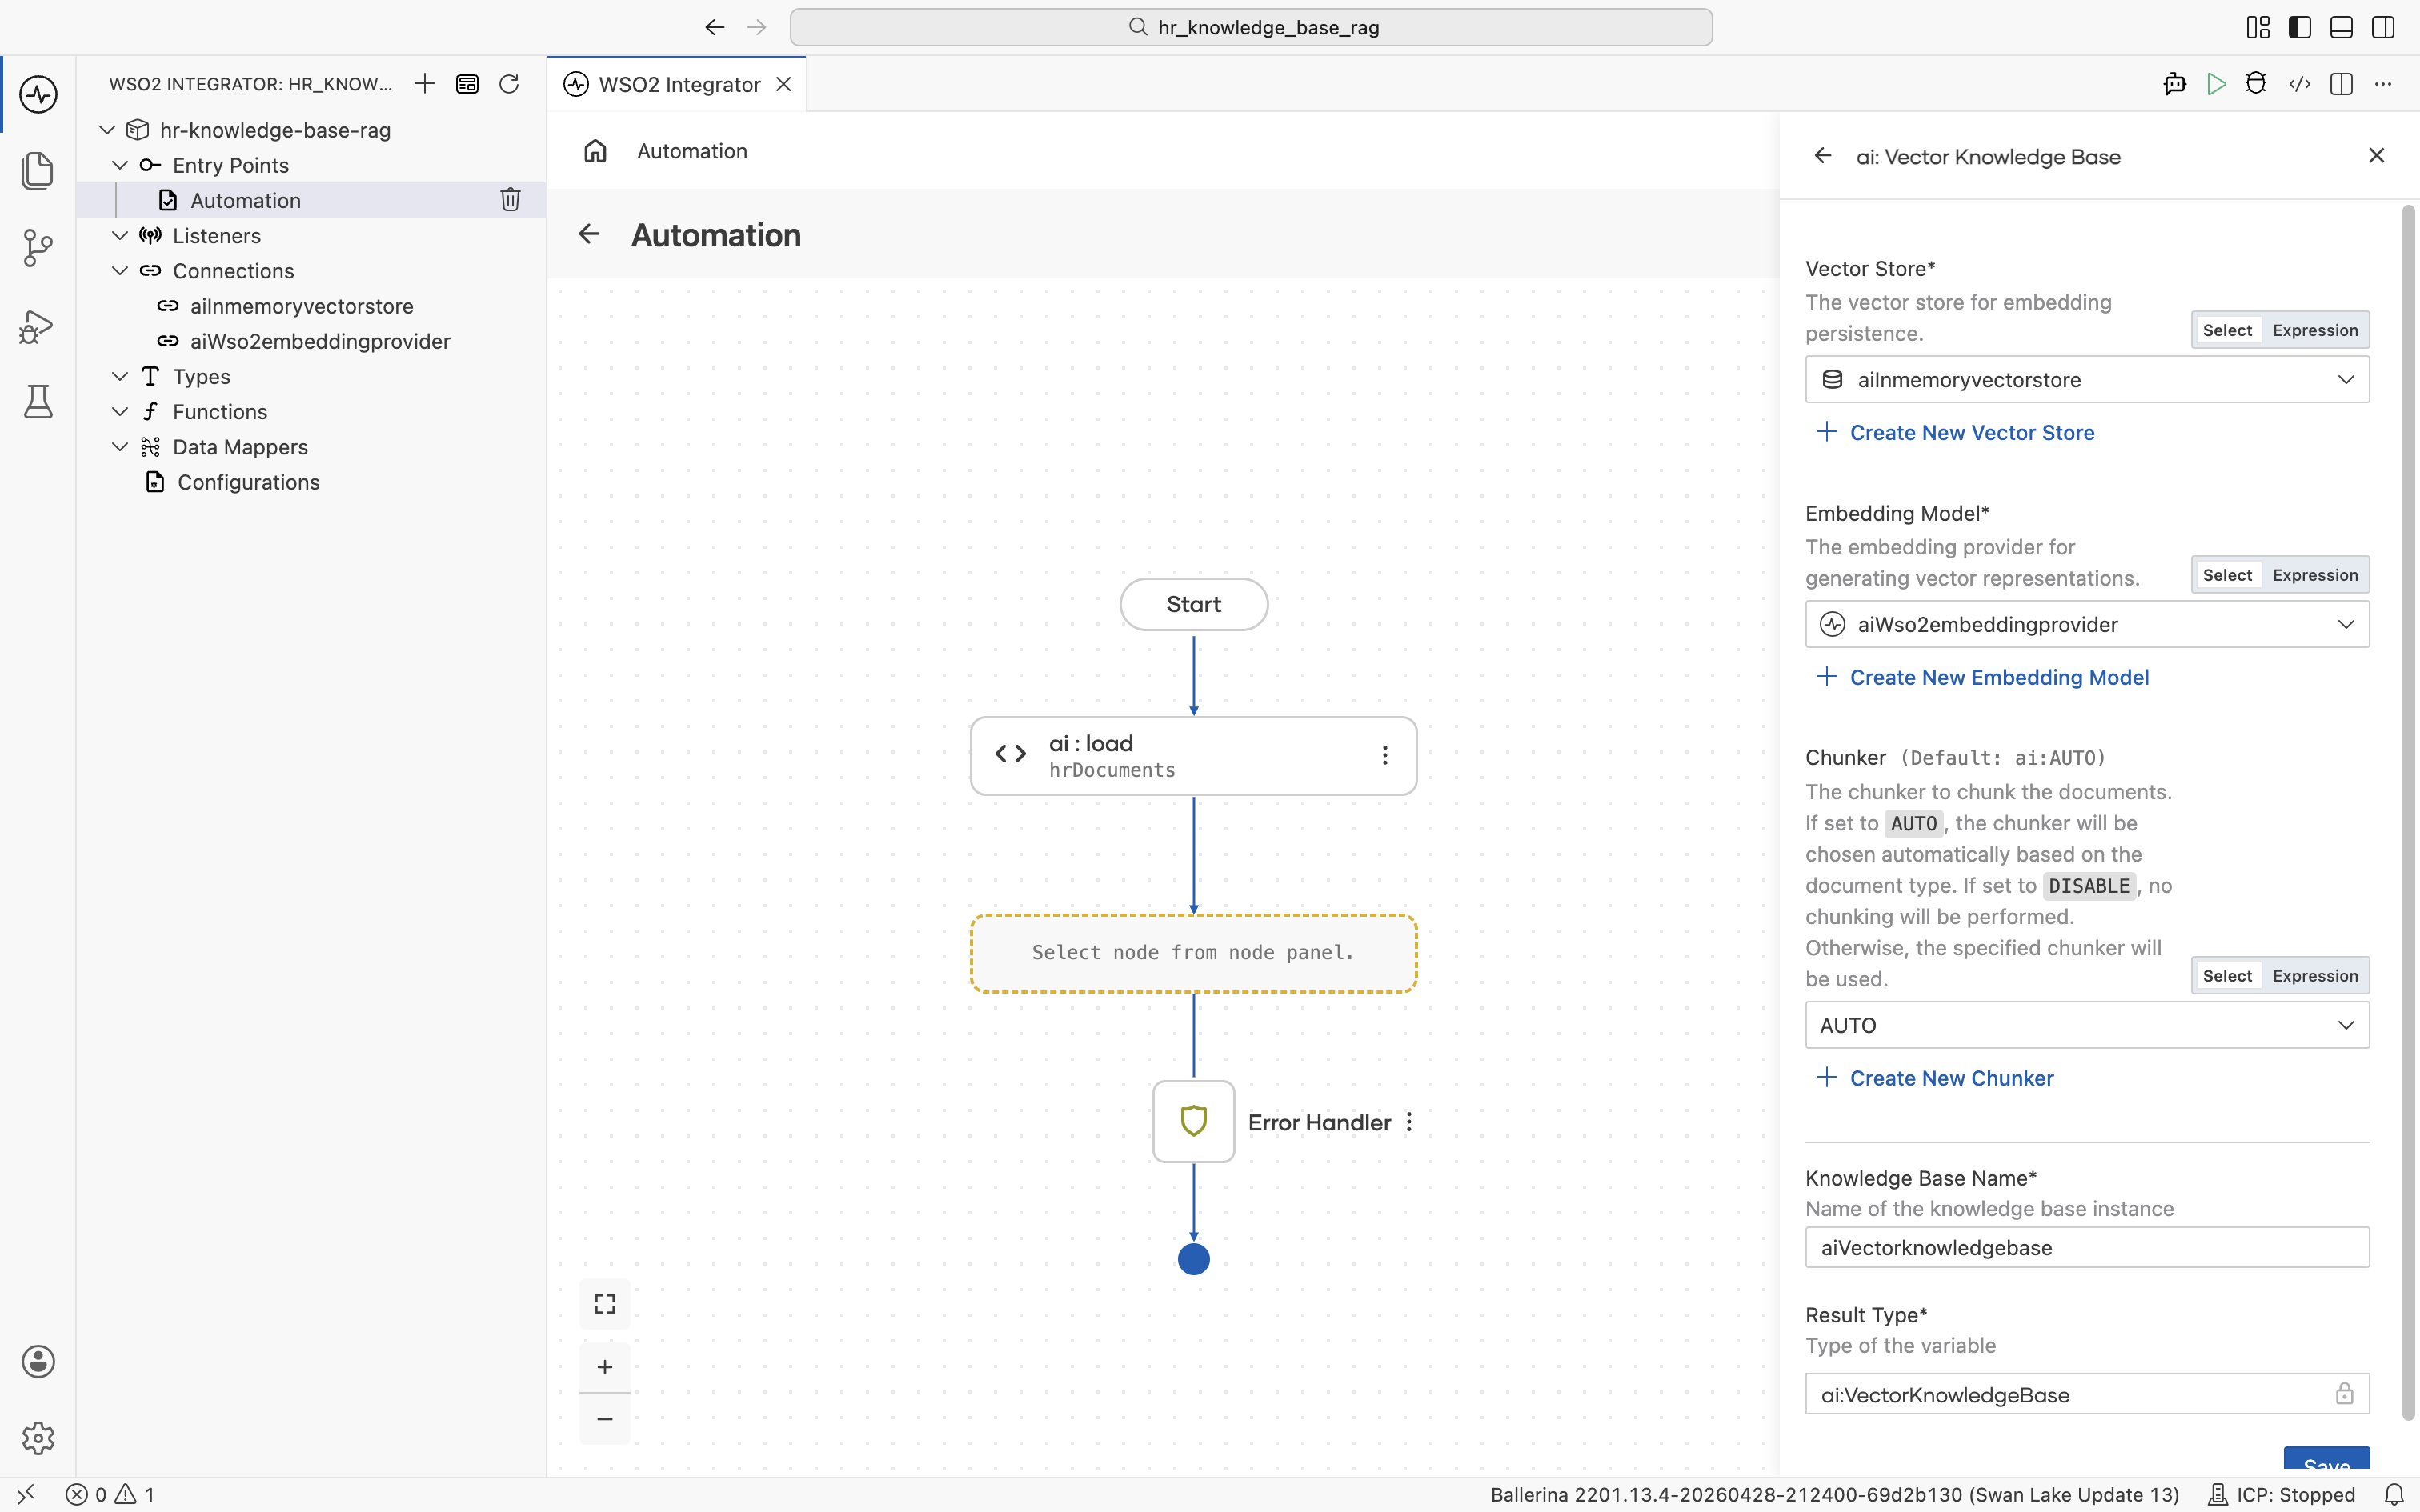Image resolution: width=2420 pixels, height=1512 pixels.
Task: Open the WSO2 Integrator activity bar icon
Action: (x=38, y=95)
